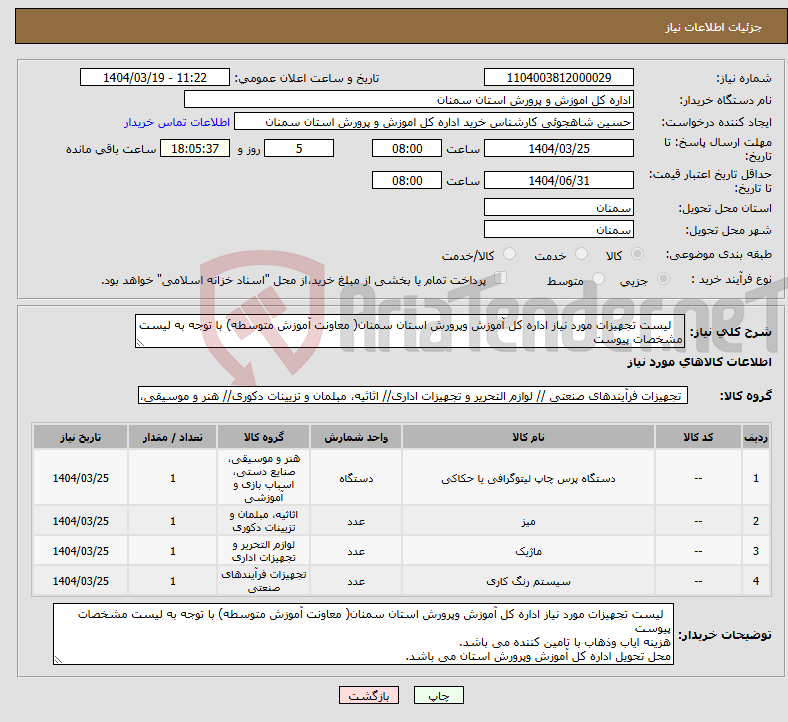The image size is (788, 722).
Task: Click the item دستگاه پرس چاپ لیتوگرافی یا حکاکی
Action: pyautogui.click(x=528, y=478)
